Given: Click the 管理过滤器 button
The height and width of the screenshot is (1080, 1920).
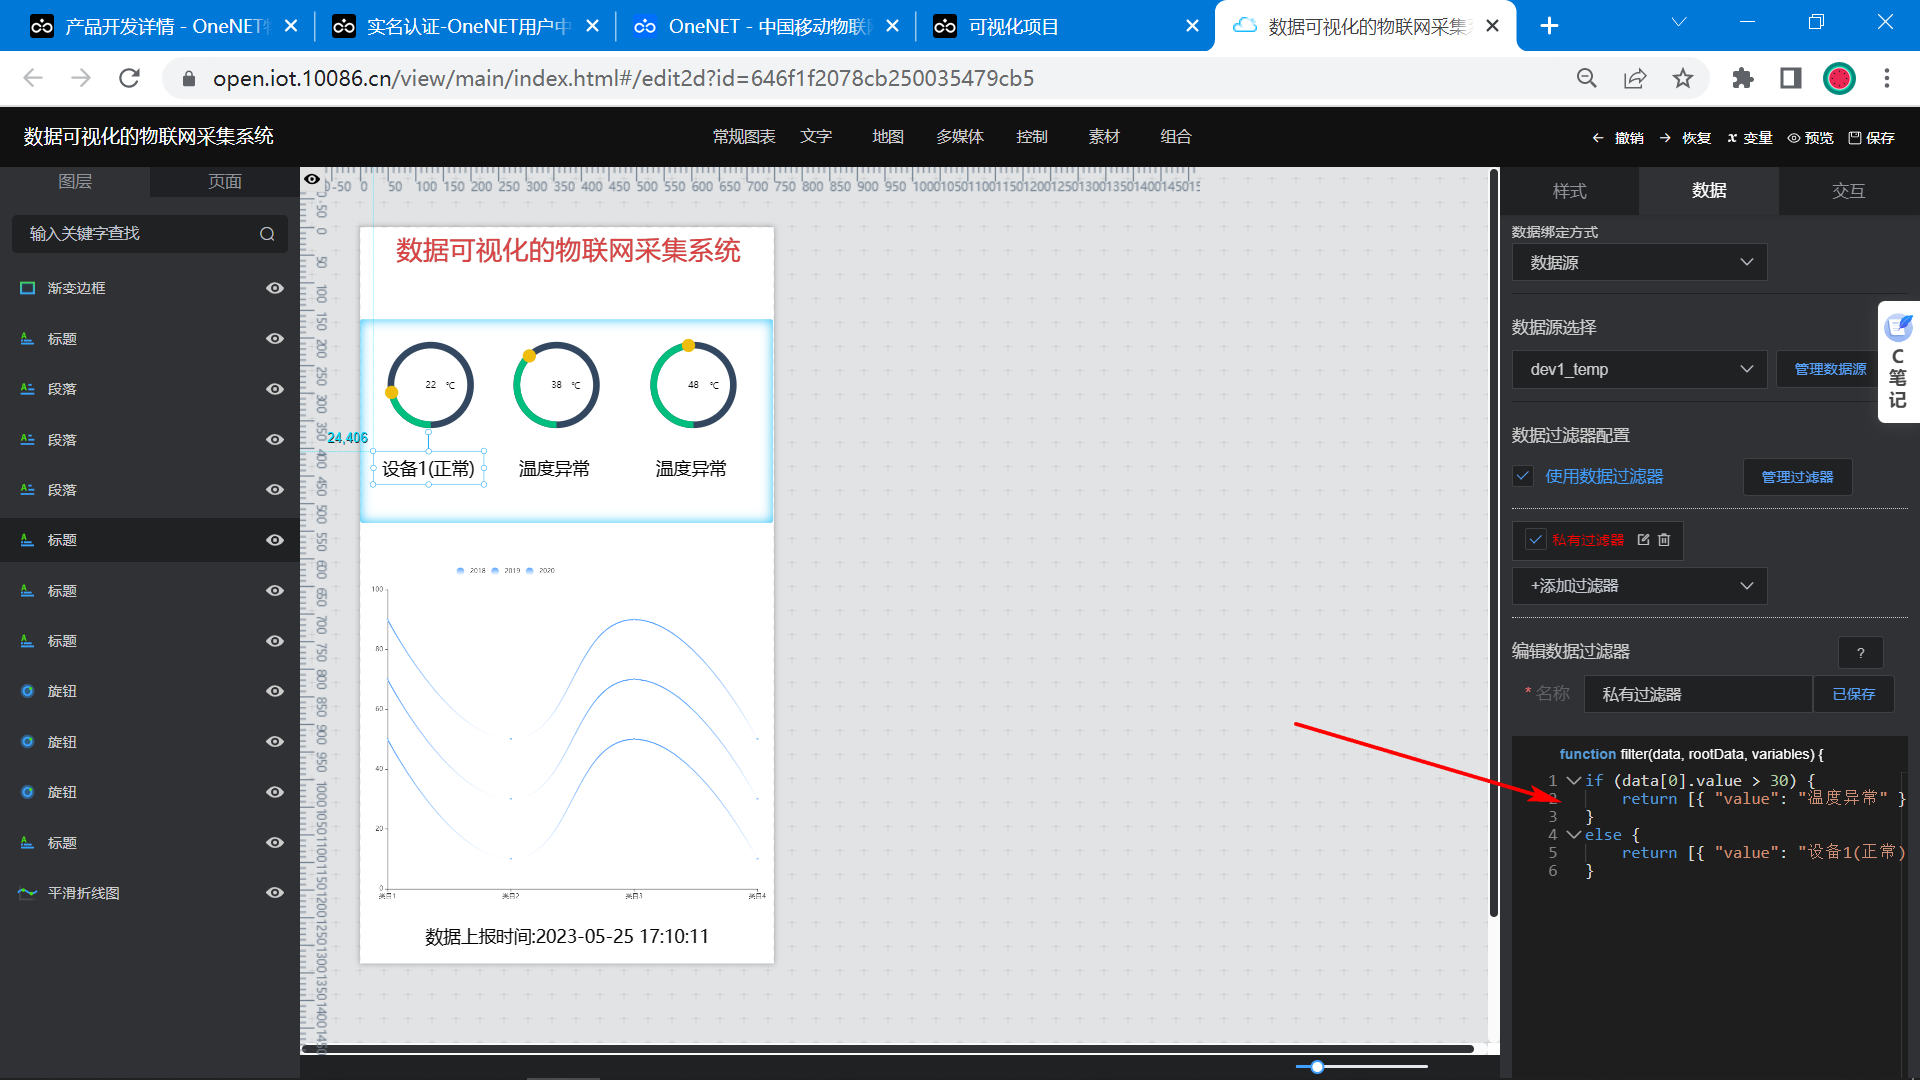Looking at the screenshot, I should click(1797, 477).
